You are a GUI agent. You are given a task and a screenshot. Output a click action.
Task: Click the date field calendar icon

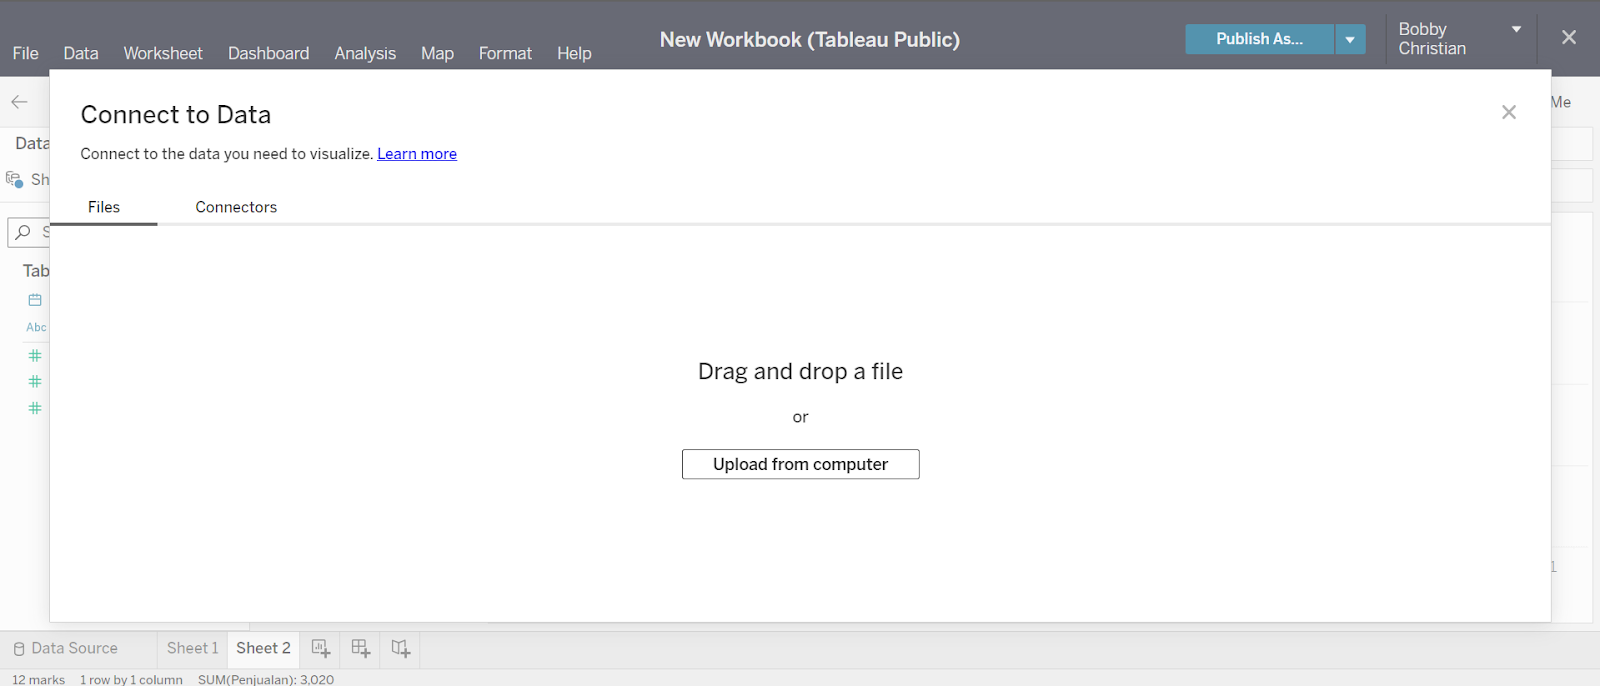coord(35,300)
